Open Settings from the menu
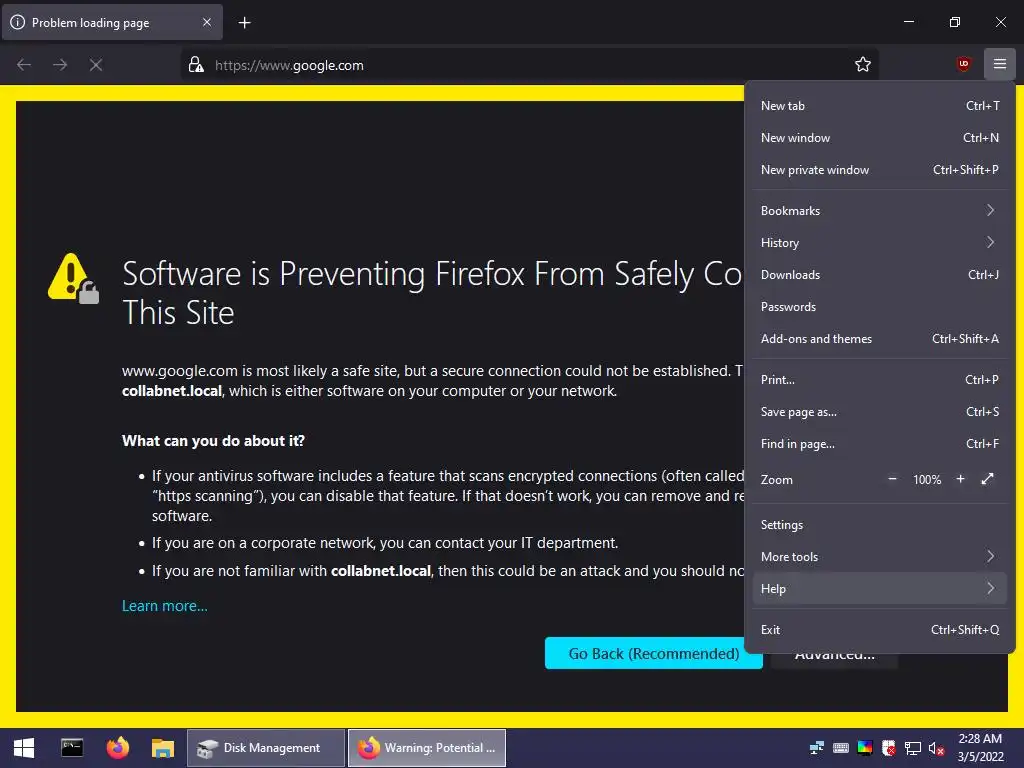The width and height of the screenshot is (1024, 768). pyautogui.click(x=879, y=524)
